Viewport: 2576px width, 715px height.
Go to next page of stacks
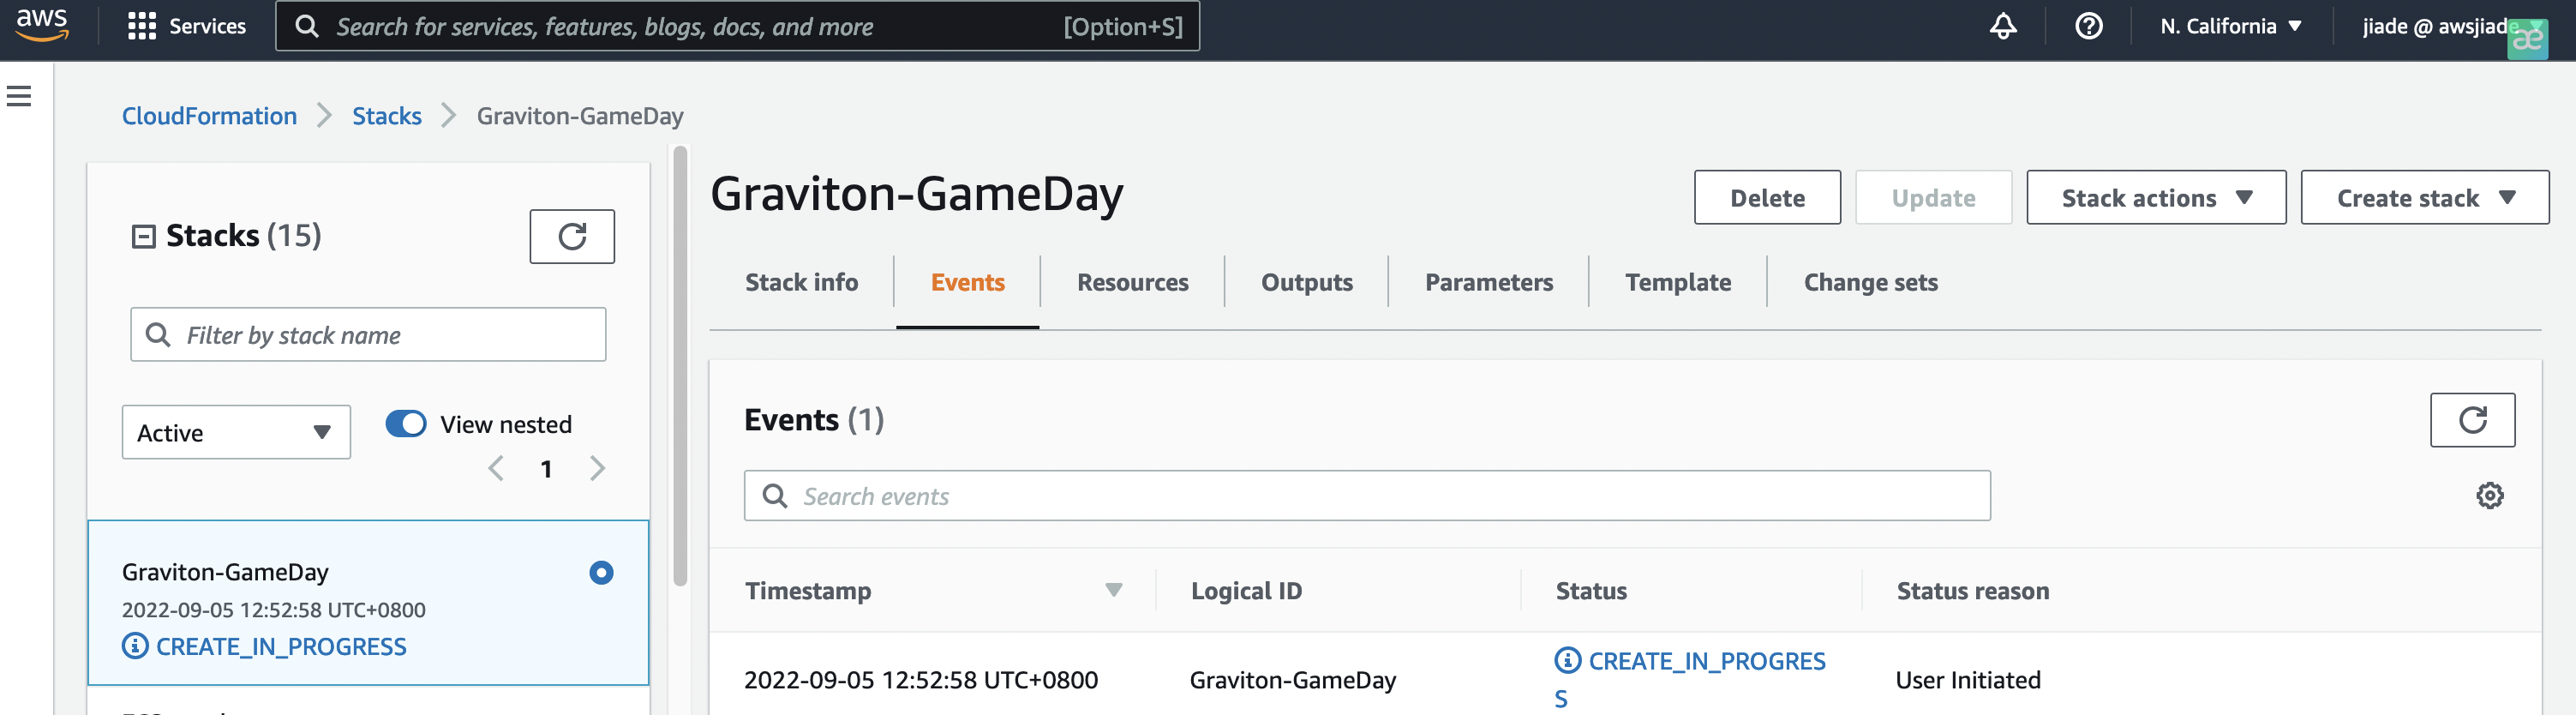tap(597, 468)
